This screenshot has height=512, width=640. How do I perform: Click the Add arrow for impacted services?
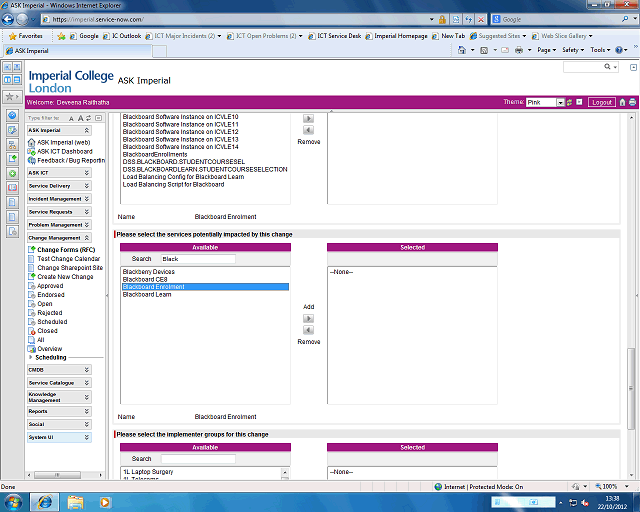coord(308,317)
